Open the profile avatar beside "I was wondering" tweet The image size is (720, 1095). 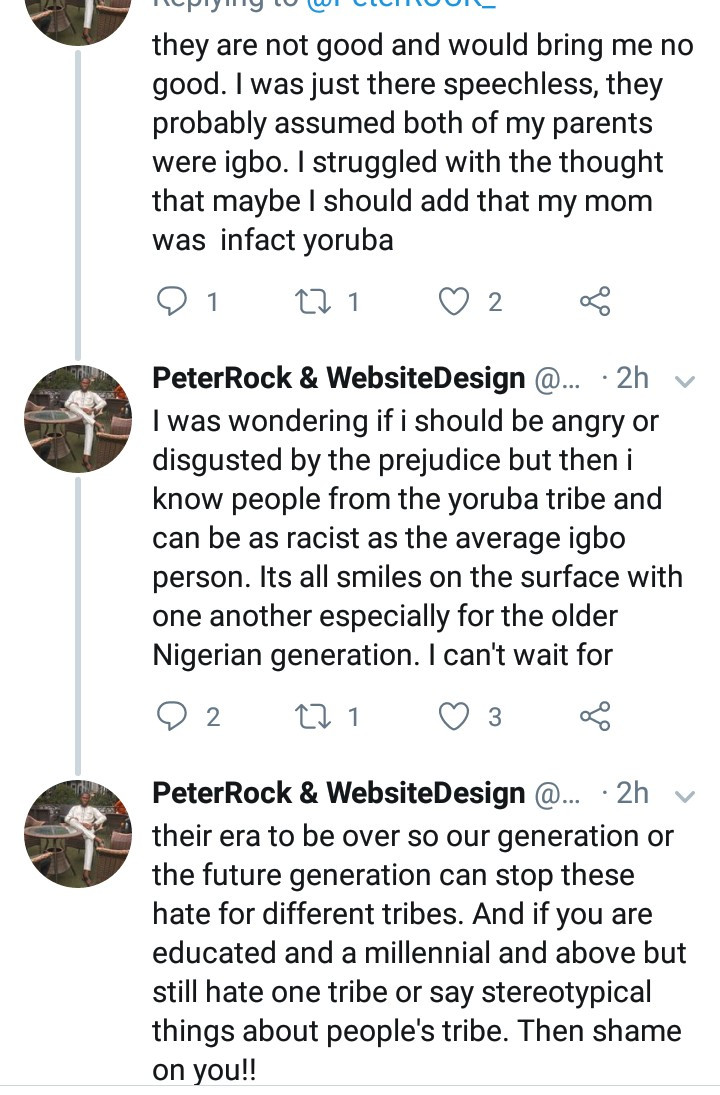click(x=78, y=418)
